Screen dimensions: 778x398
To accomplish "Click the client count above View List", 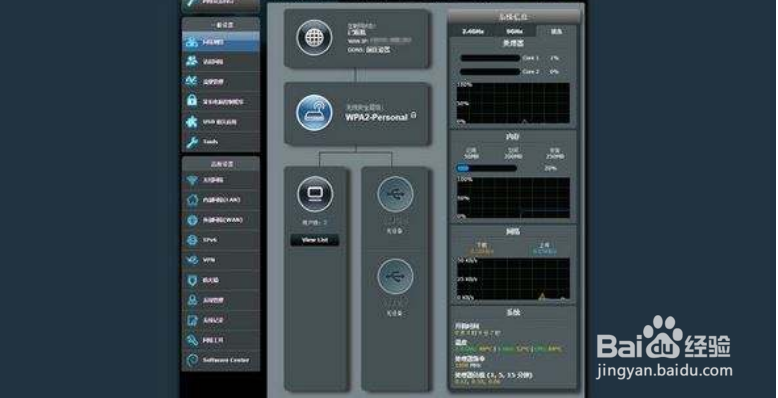I will click(315, 223).
